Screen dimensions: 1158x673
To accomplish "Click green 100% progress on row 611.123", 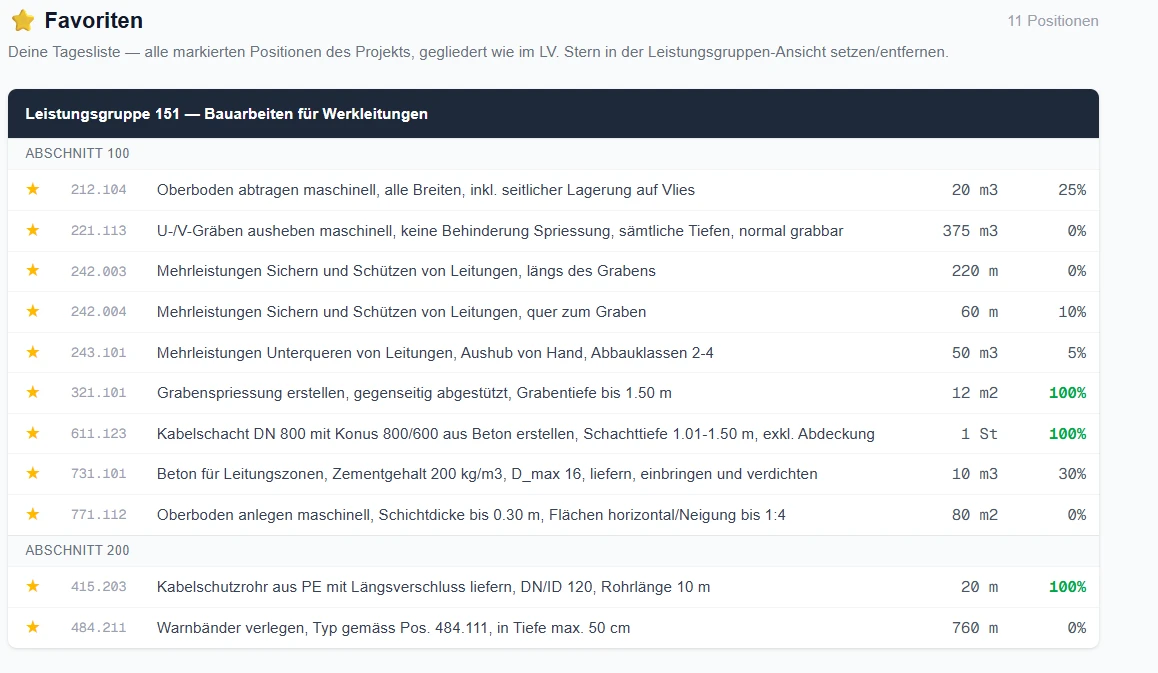I will coord(1067,434).
